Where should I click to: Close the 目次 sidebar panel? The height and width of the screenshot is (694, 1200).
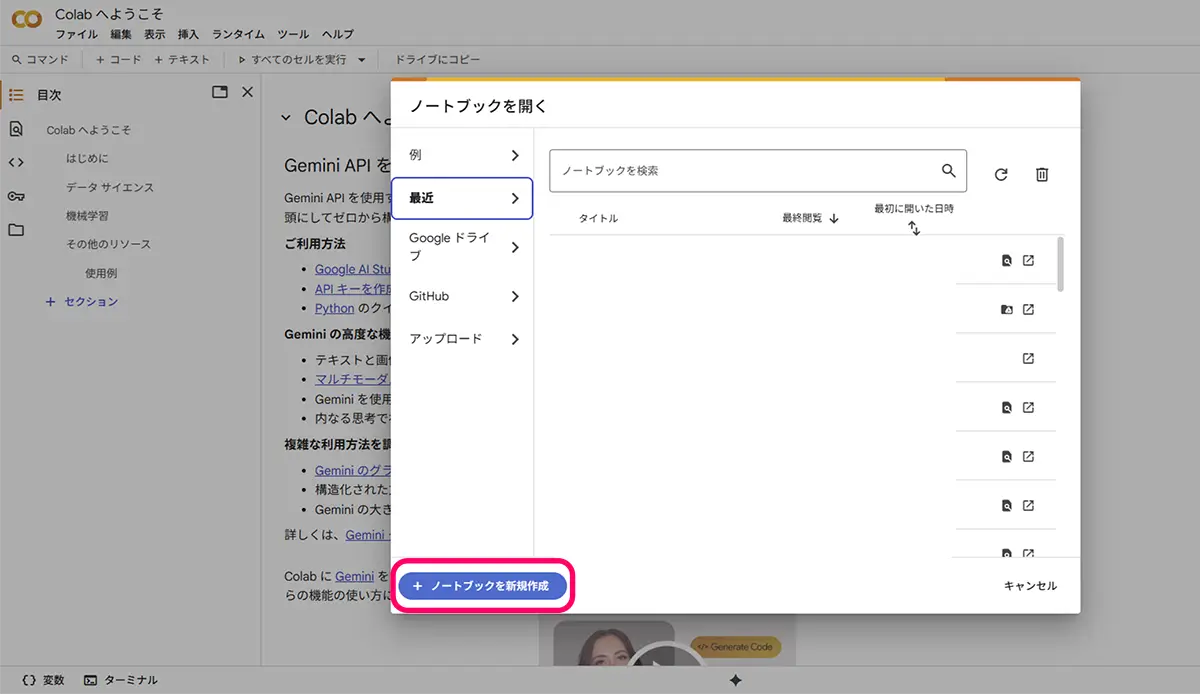pyautogui.click(x=248, y=92)
